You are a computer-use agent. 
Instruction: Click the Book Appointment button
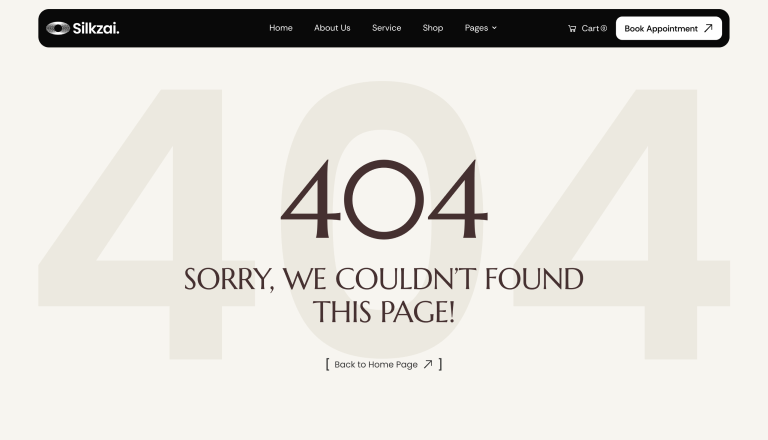669,28
